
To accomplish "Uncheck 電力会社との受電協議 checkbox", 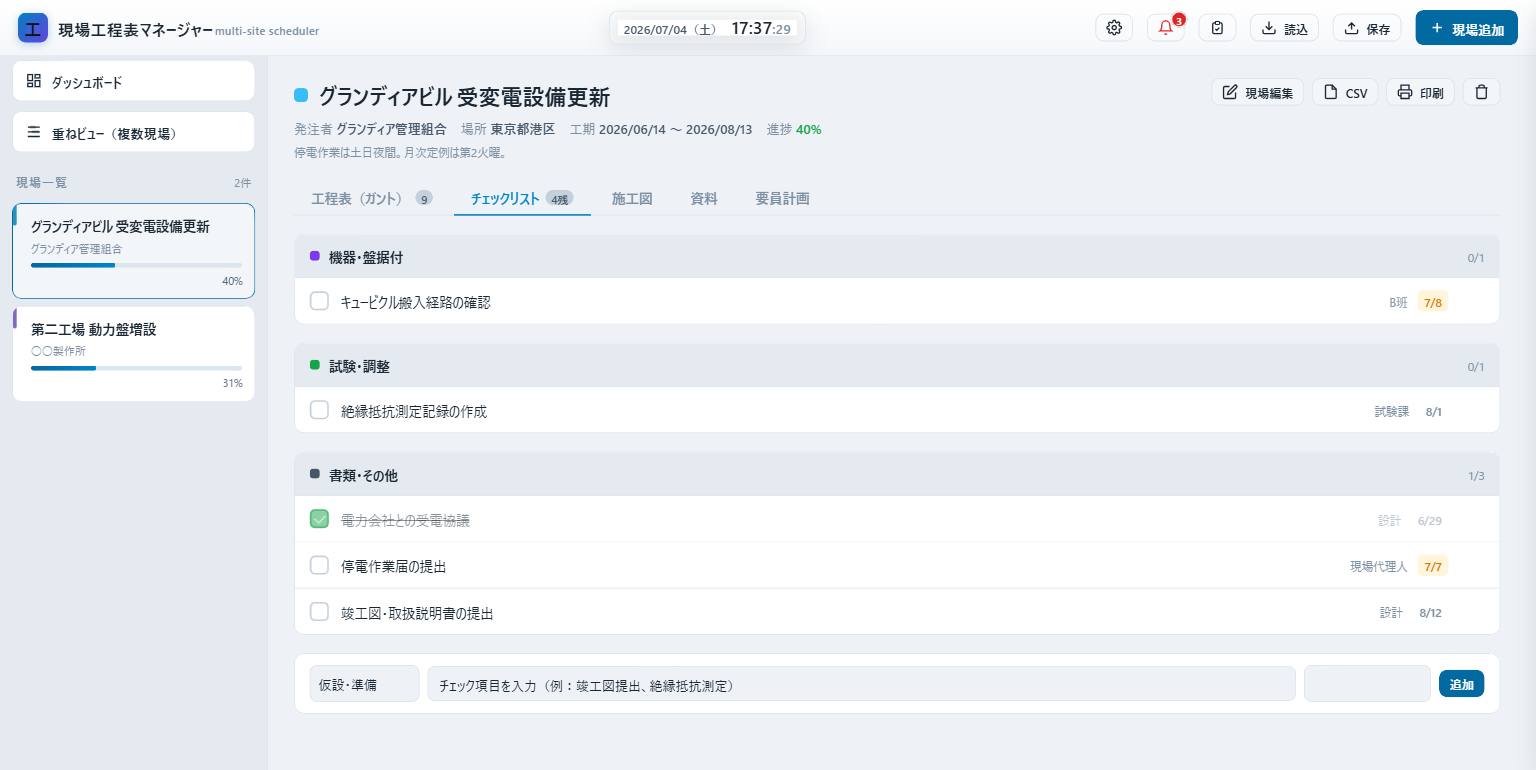I will pyautogui.click(x=319, y=519).
